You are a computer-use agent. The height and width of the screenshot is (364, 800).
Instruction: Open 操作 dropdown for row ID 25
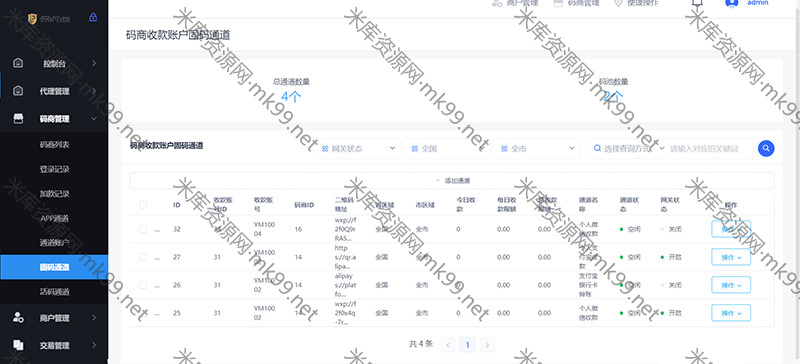(731, 312)
